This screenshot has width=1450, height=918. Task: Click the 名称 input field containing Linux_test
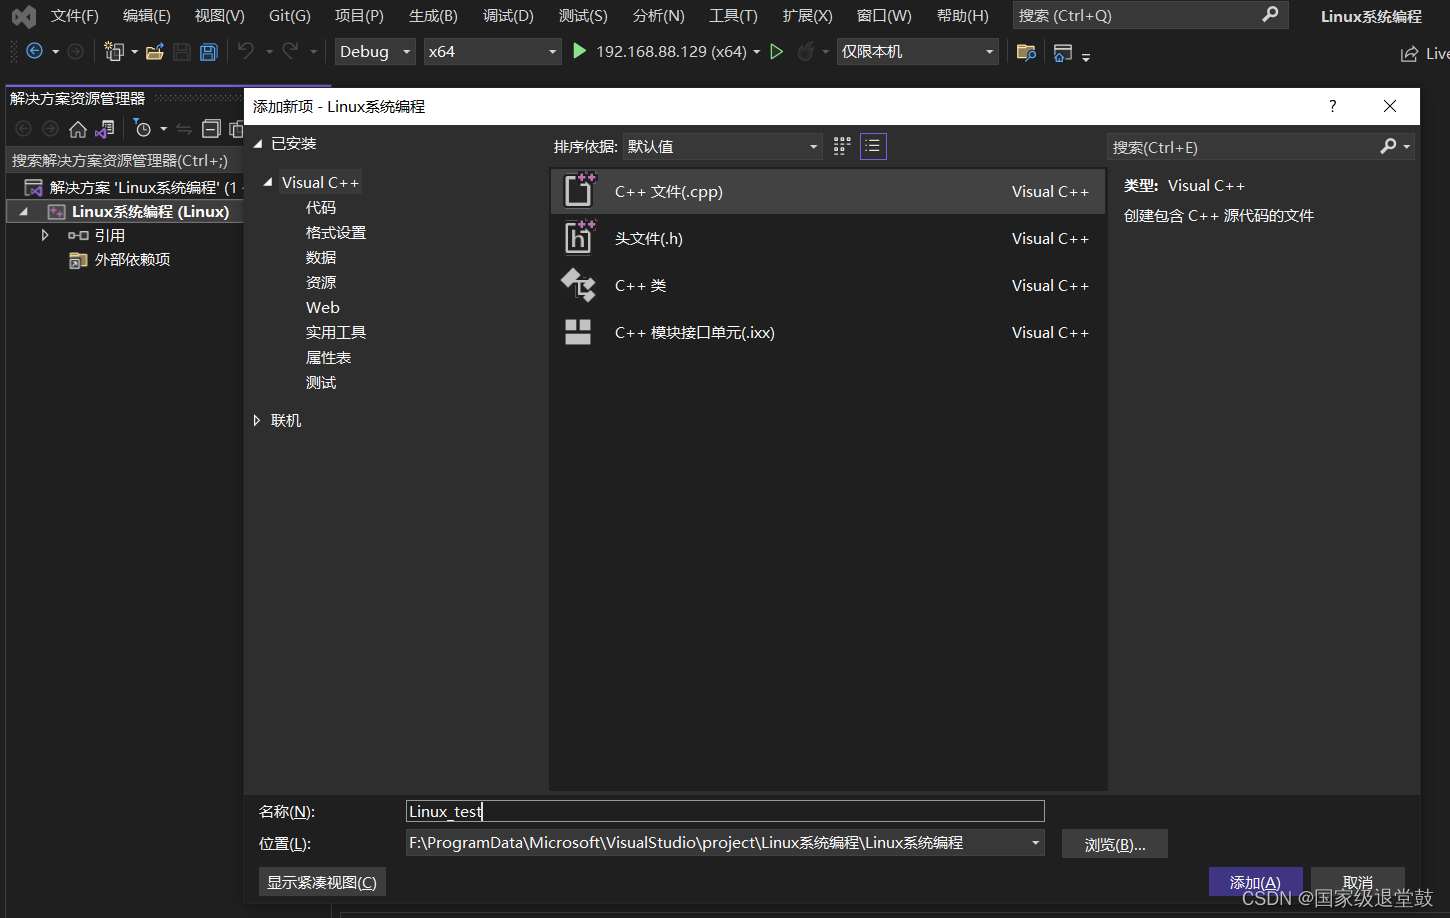pos(725,811)
